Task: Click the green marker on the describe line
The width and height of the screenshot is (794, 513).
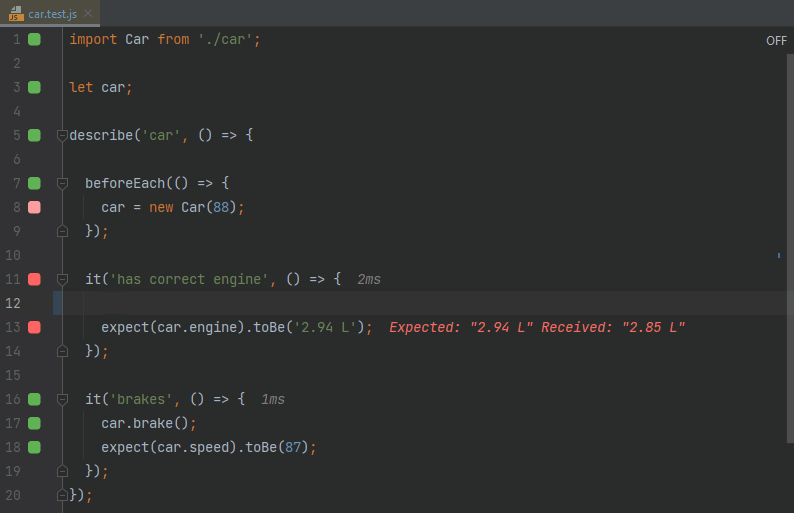Action: tap(34, 135)
